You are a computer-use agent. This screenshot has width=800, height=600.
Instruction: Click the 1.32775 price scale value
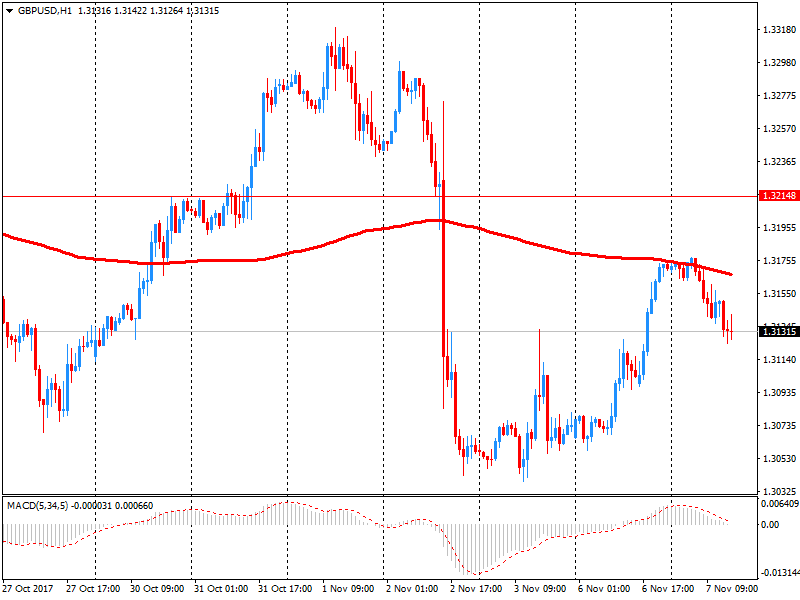click(779, 96)
